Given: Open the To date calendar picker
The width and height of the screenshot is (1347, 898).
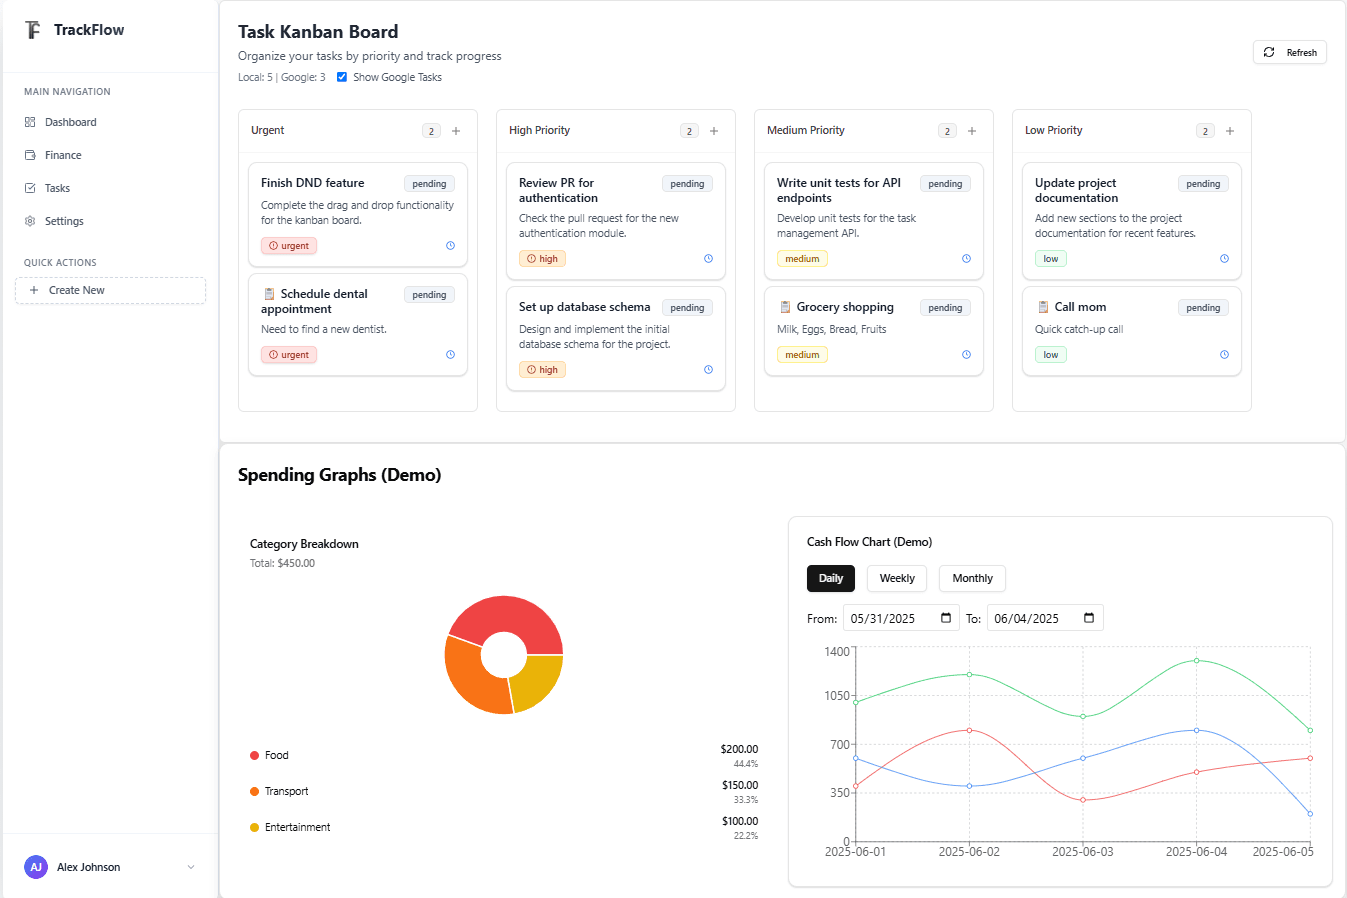Looking at the screenshot, I should tap(1089, 618).
